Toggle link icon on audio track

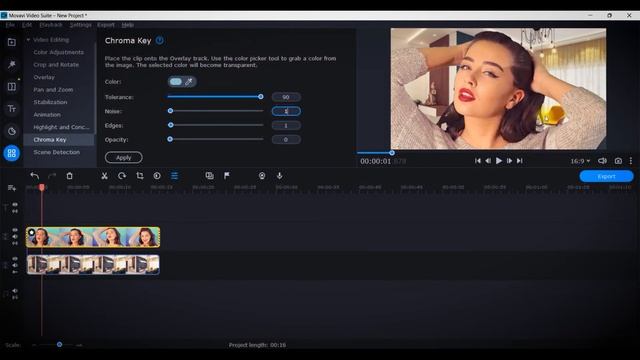[x=15, y=298]
